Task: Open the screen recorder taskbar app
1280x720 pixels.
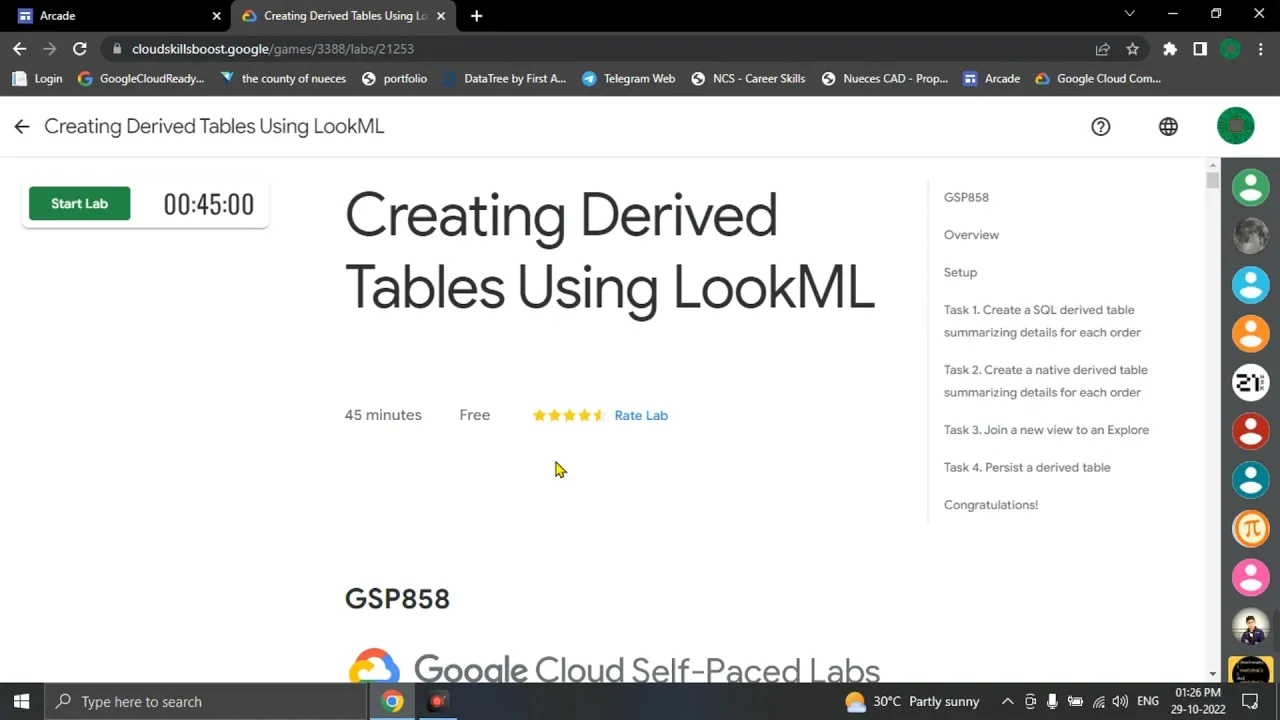Action: coord(437,701)
